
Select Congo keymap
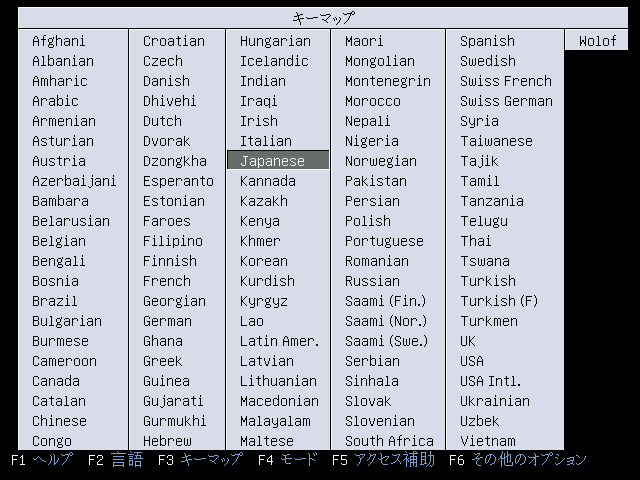click(x=52, y=441)
